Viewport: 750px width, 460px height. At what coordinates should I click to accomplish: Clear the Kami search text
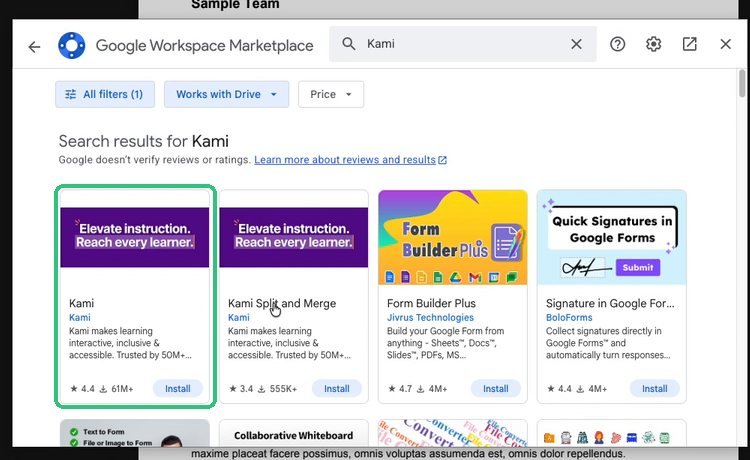pyautogui.click(x=576, y=44)
